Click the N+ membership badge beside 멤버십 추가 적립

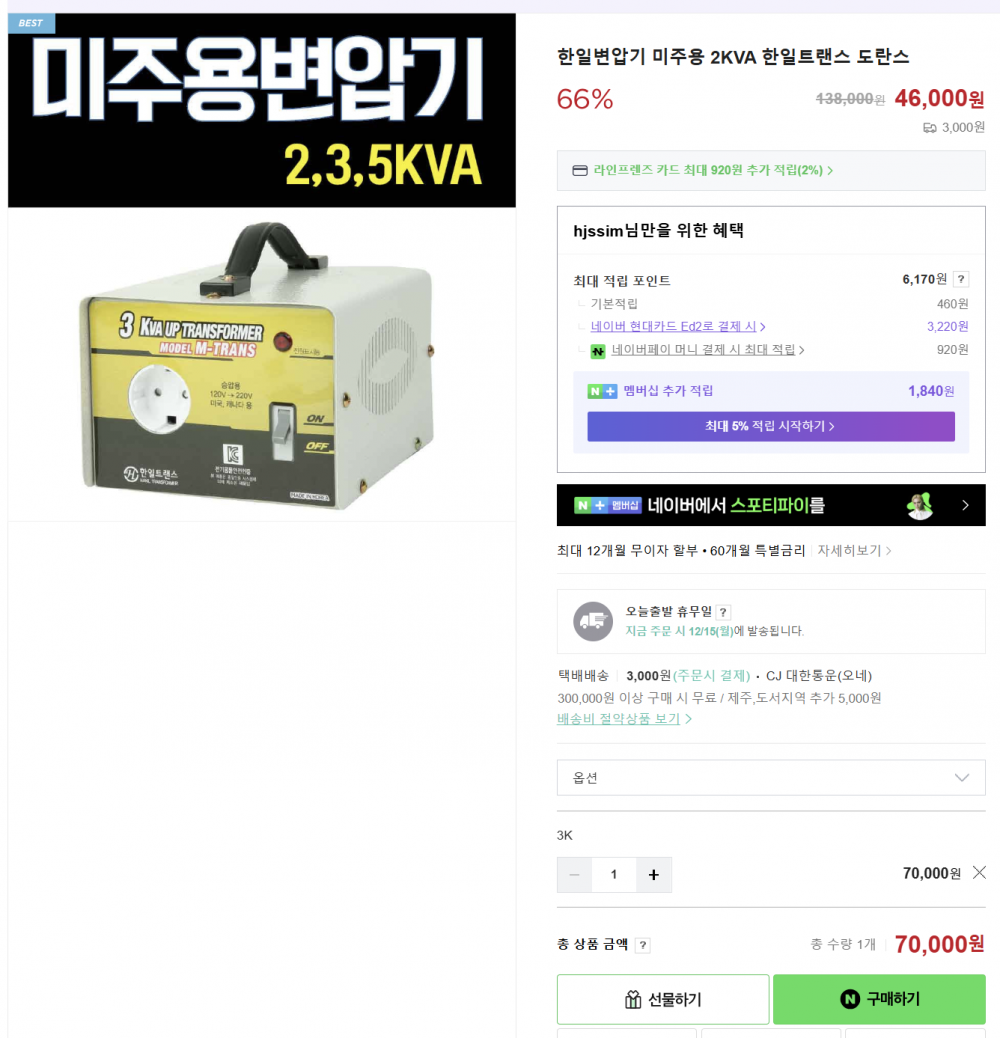tap(602, 391)
